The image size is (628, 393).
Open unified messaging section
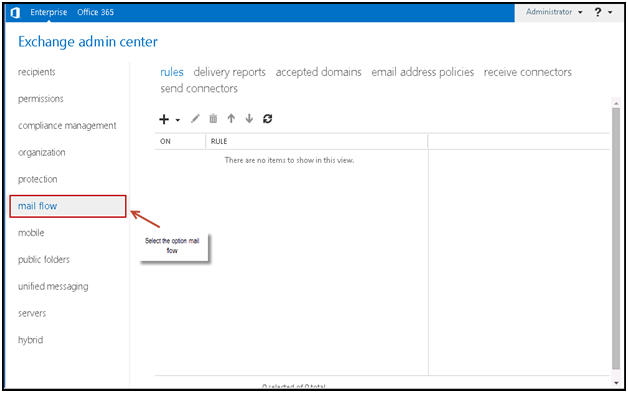pyautogui.click(x=53, y=287)
